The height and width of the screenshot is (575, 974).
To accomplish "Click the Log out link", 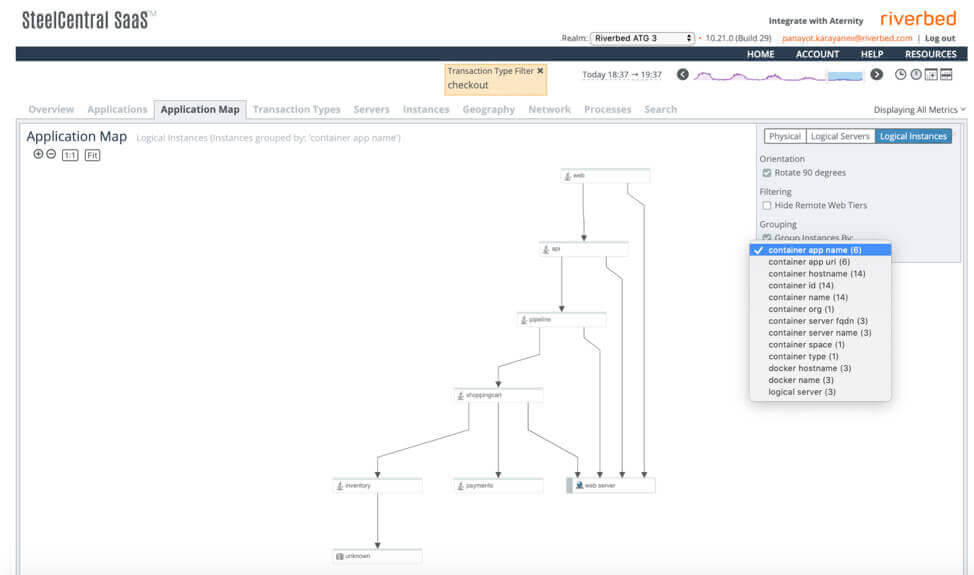I will [x=940, y=38].
